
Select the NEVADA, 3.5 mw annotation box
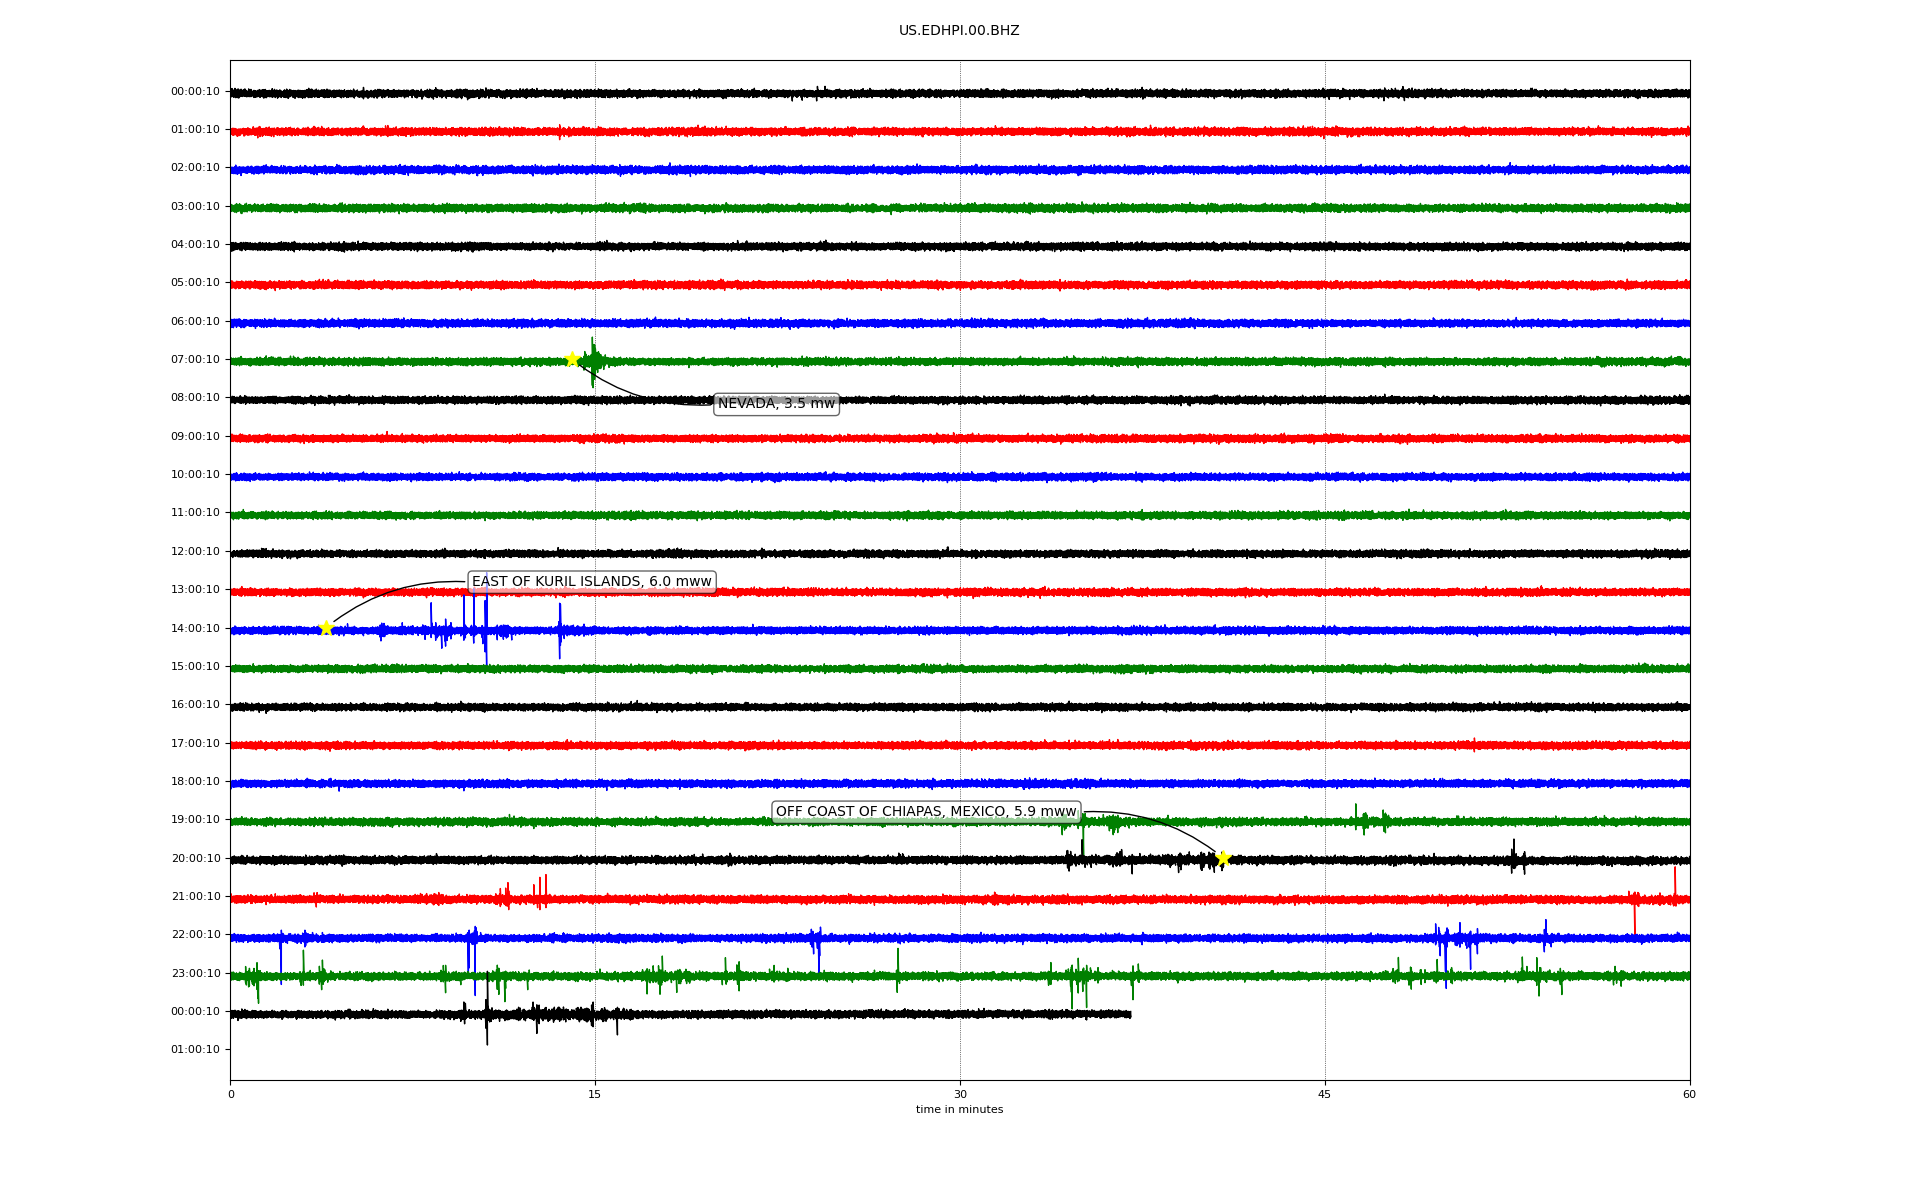[776, 404]
